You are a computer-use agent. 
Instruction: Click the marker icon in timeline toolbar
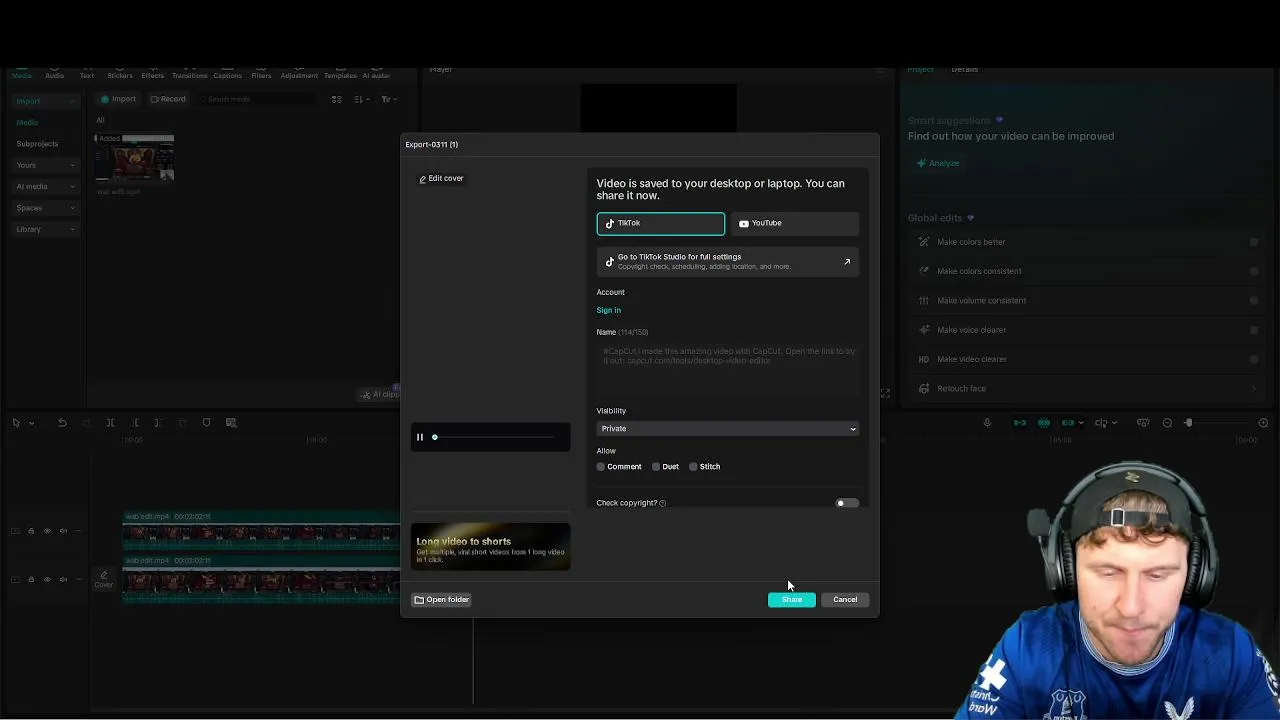(206, 423)
